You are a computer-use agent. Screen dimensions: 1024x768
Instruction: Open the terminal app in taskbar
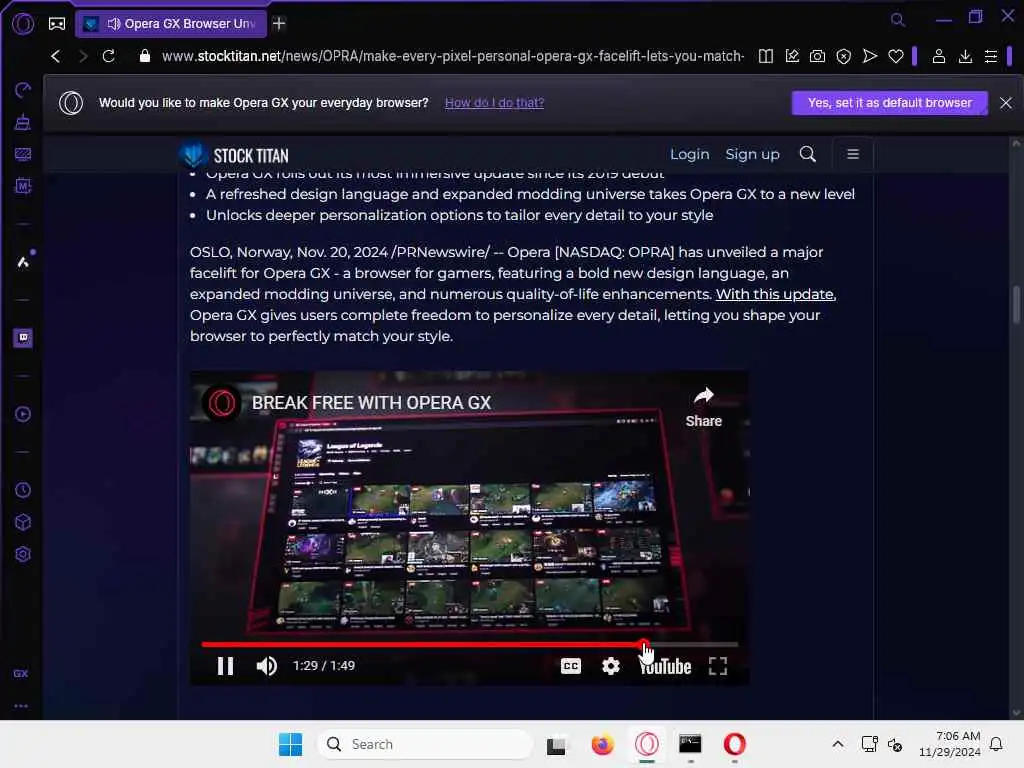point(690,744)
